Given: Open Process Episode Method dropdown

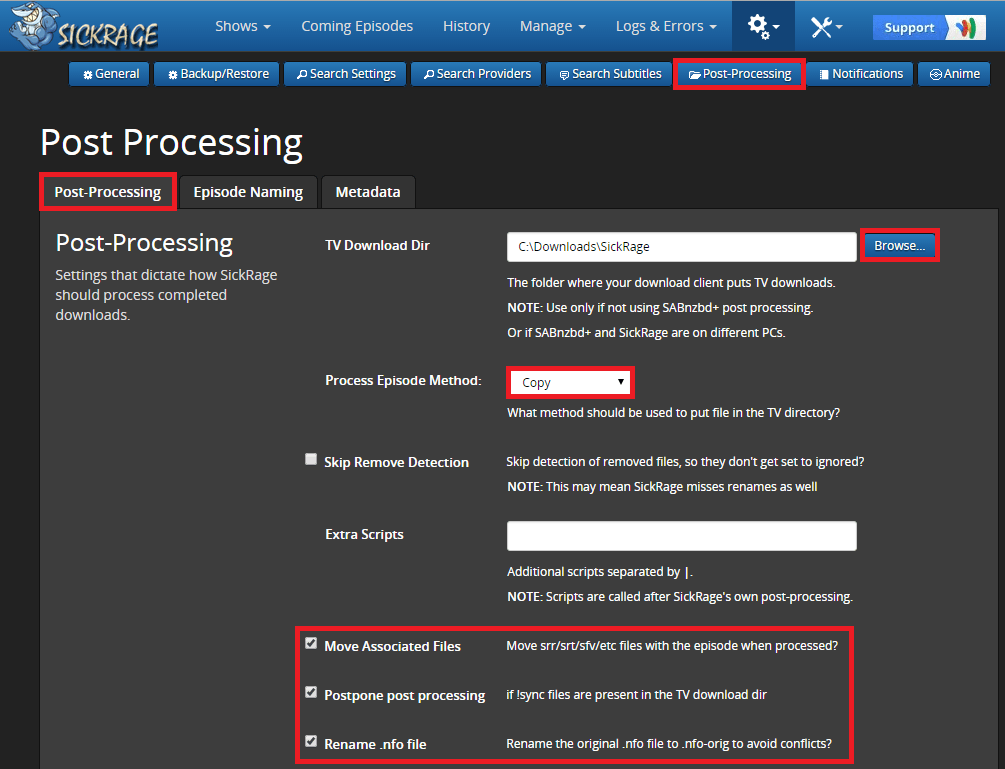Looking at the screenshot, I should pyautogui.click(x=570, y=382).
